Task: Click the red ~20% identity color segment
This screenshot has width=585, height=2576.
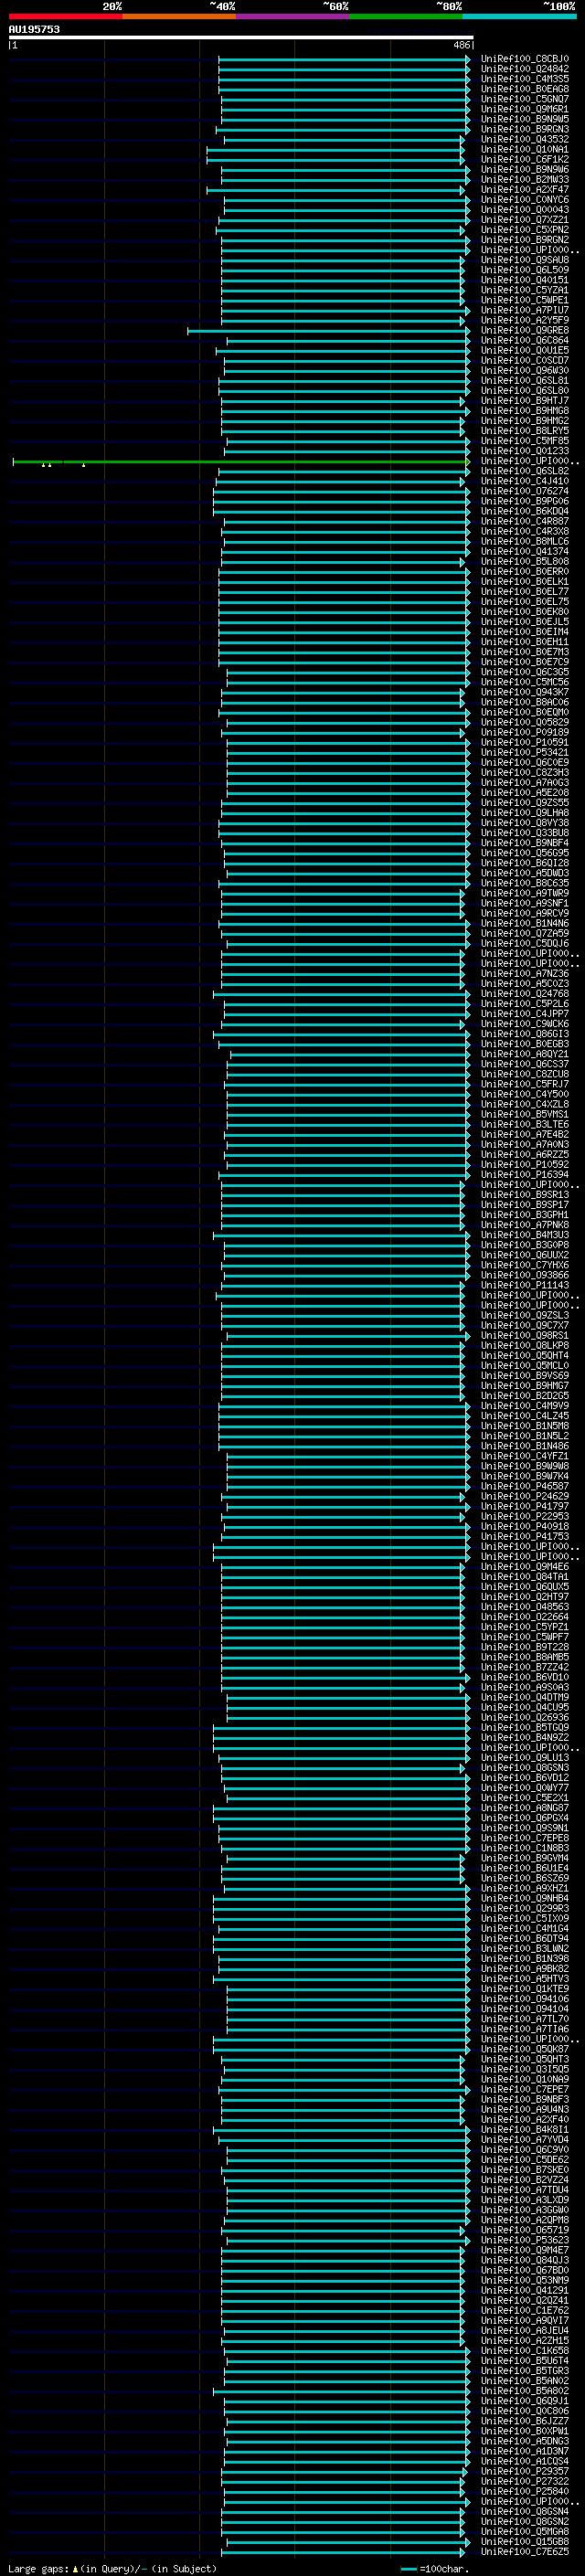Action: click(x=65, y=16)
